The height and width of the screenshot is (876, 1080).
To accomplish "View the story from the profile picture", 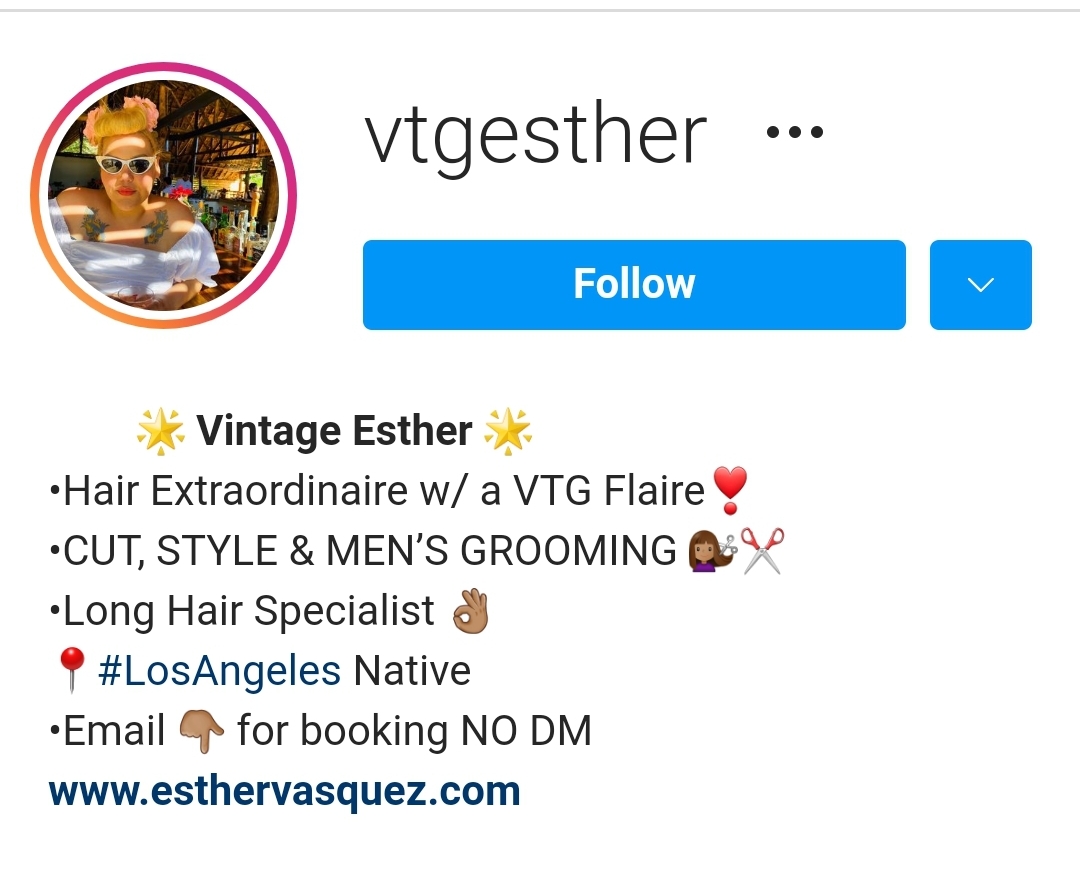I will tap(164, 196).
